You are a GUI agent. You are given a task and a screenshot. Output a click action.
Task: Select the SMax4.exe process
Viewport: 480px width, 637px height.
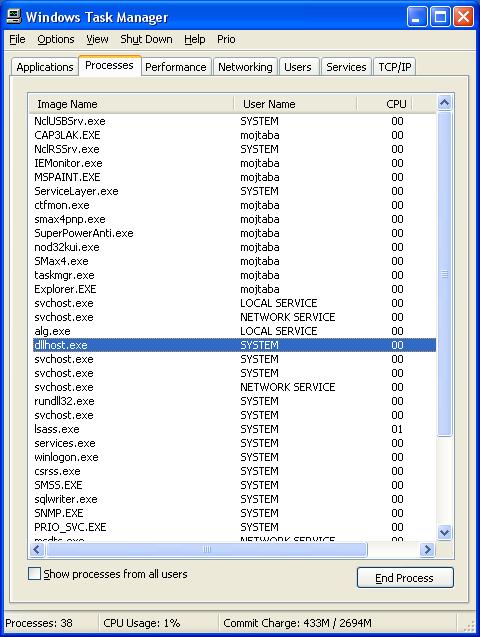pos(234,261)
